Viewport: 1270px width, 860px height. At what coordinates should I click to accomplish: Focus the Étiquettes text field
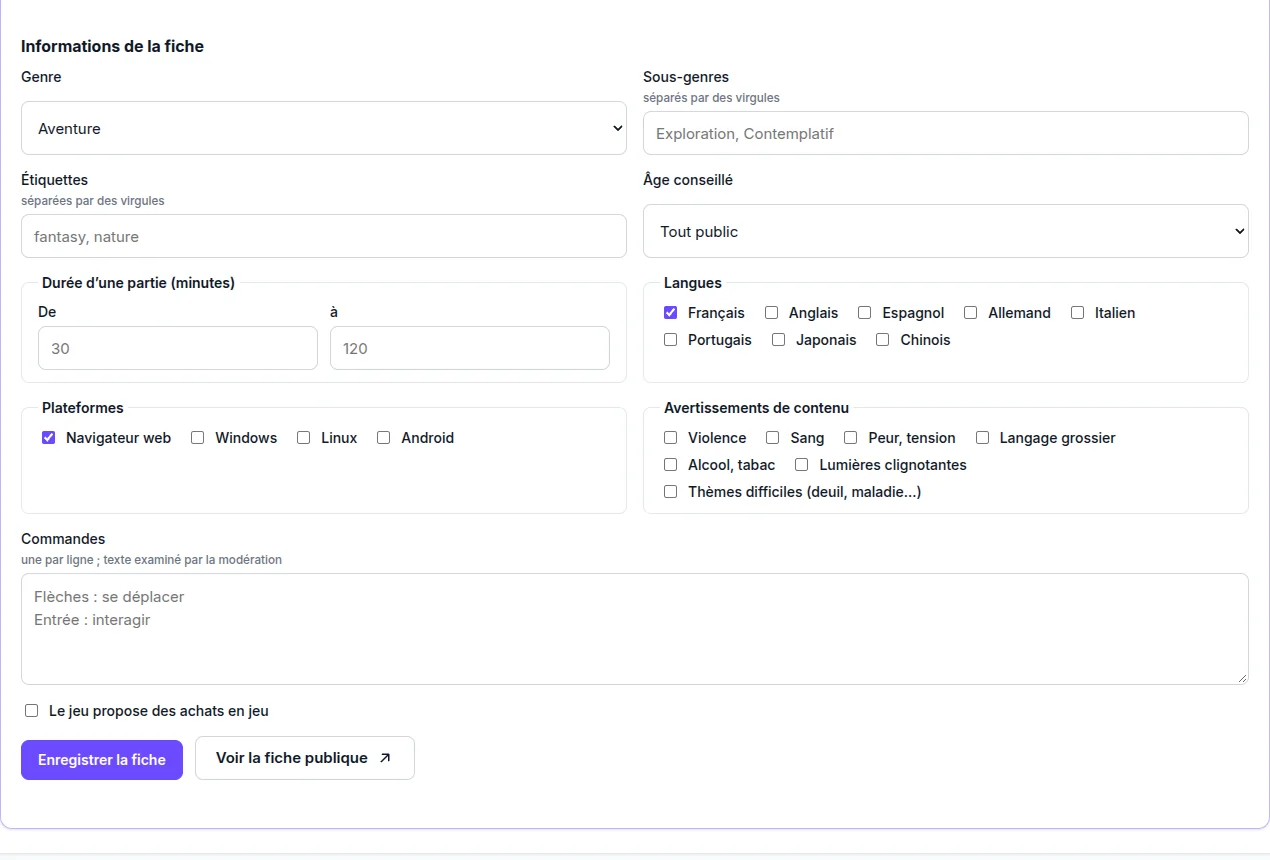point(324,236)
